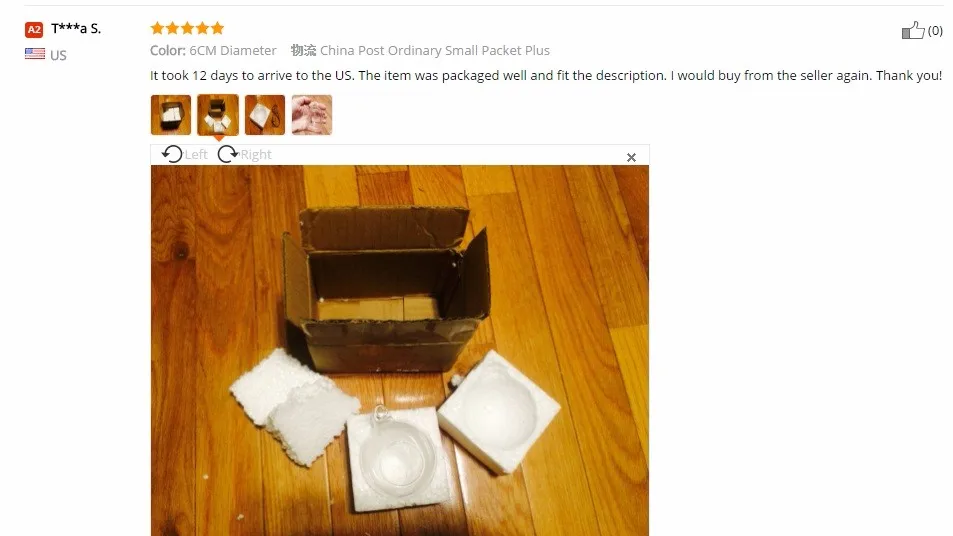Click the US country label

(58, 55)
